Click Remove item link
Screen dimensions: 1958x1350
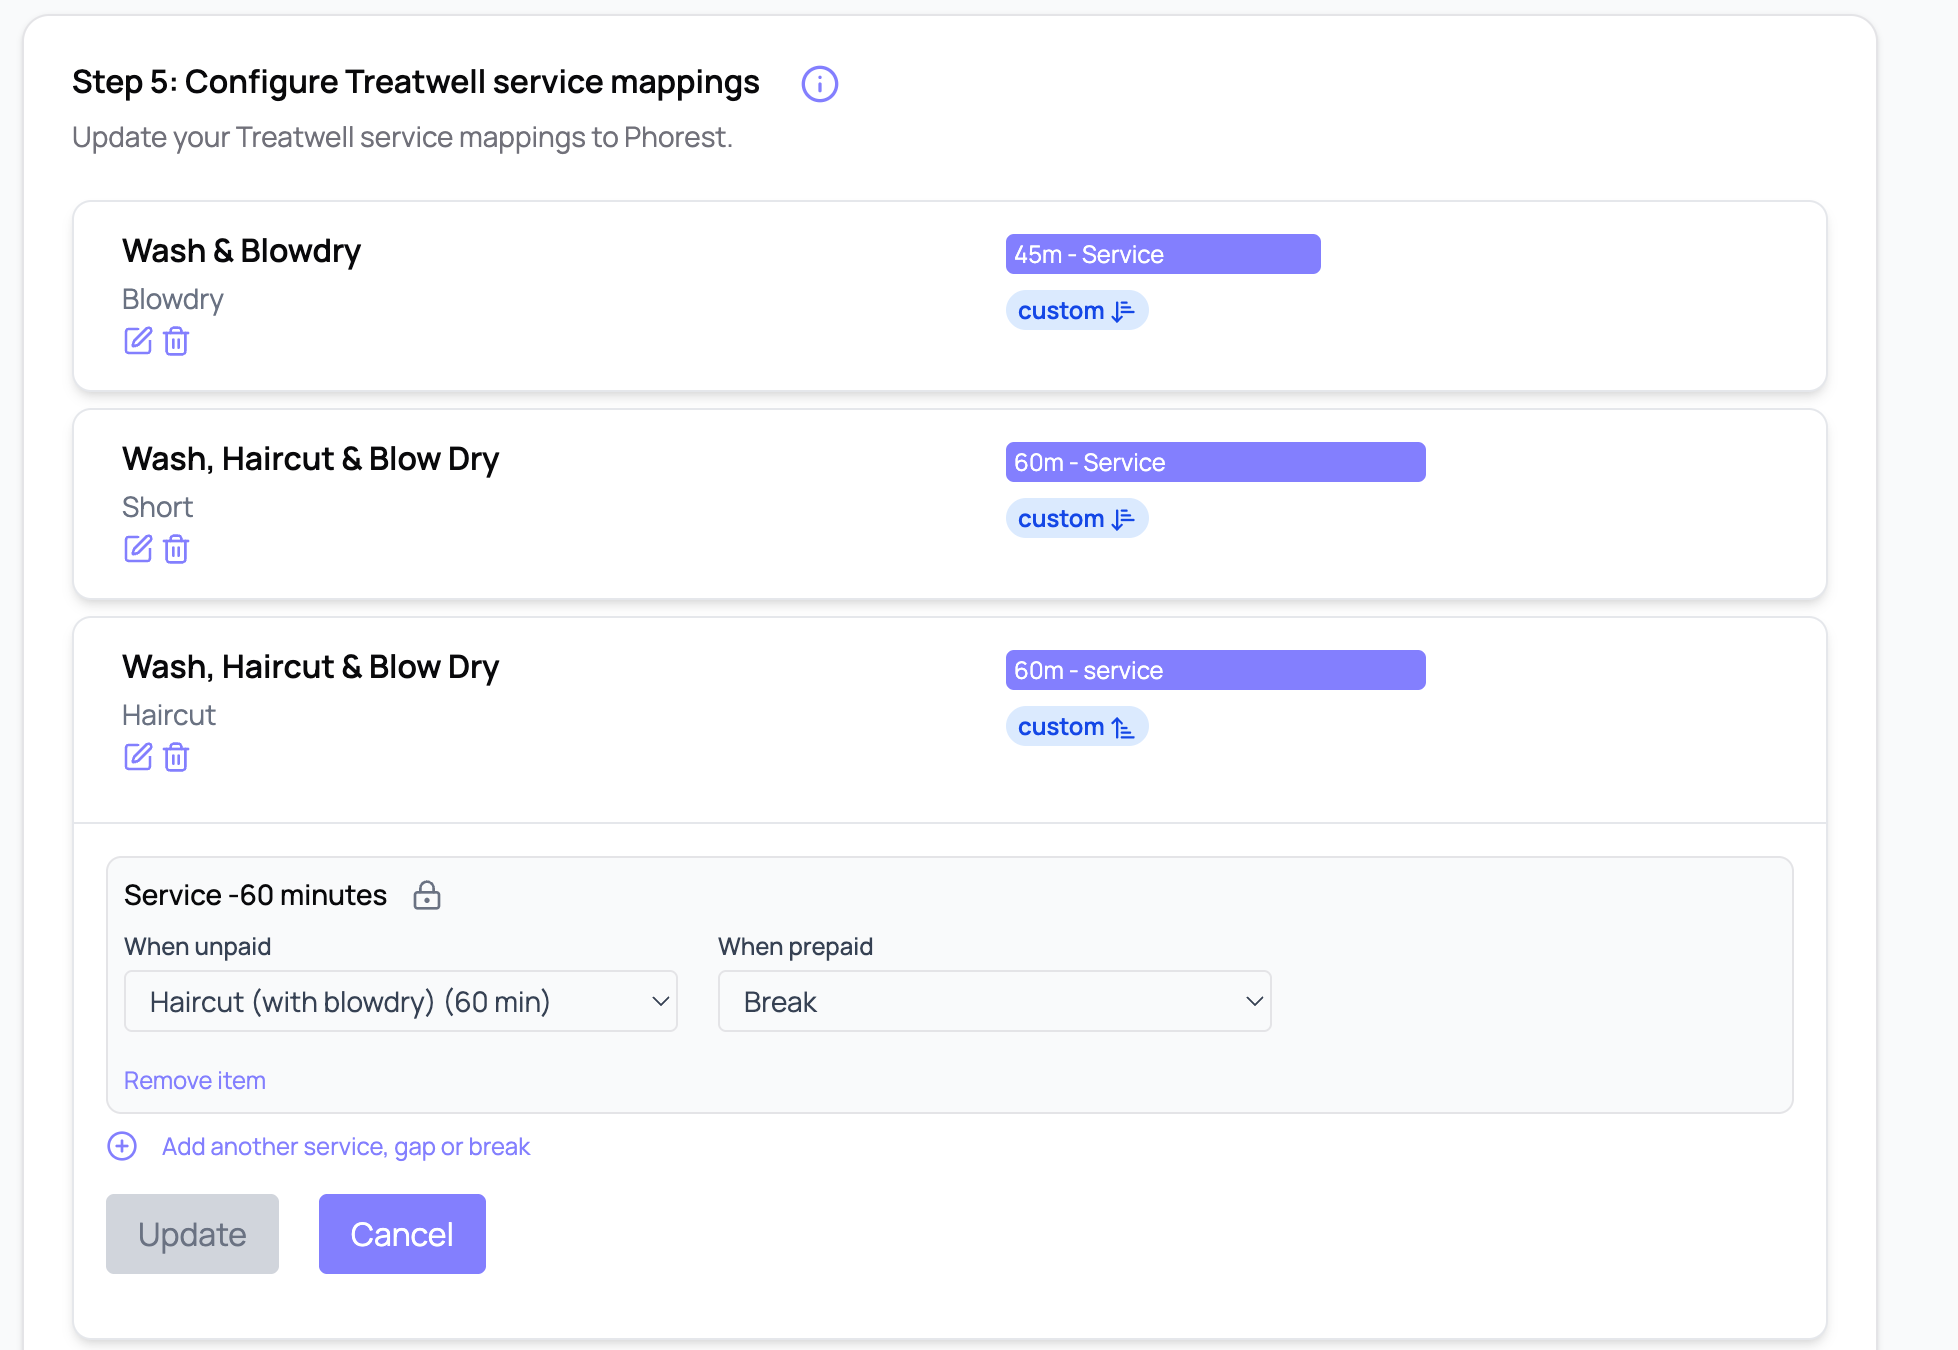(195, 1081)
